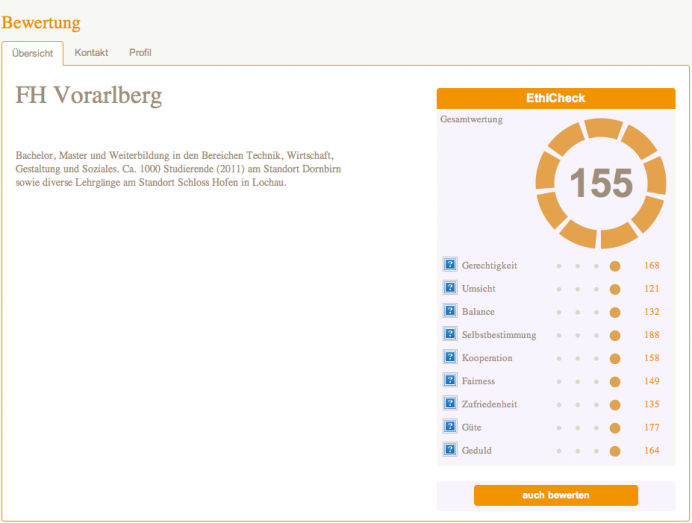The width and height of the screenshot is (692, 523).
Task: Click the Selbstbestimmung label
Action: pos(499,335)
